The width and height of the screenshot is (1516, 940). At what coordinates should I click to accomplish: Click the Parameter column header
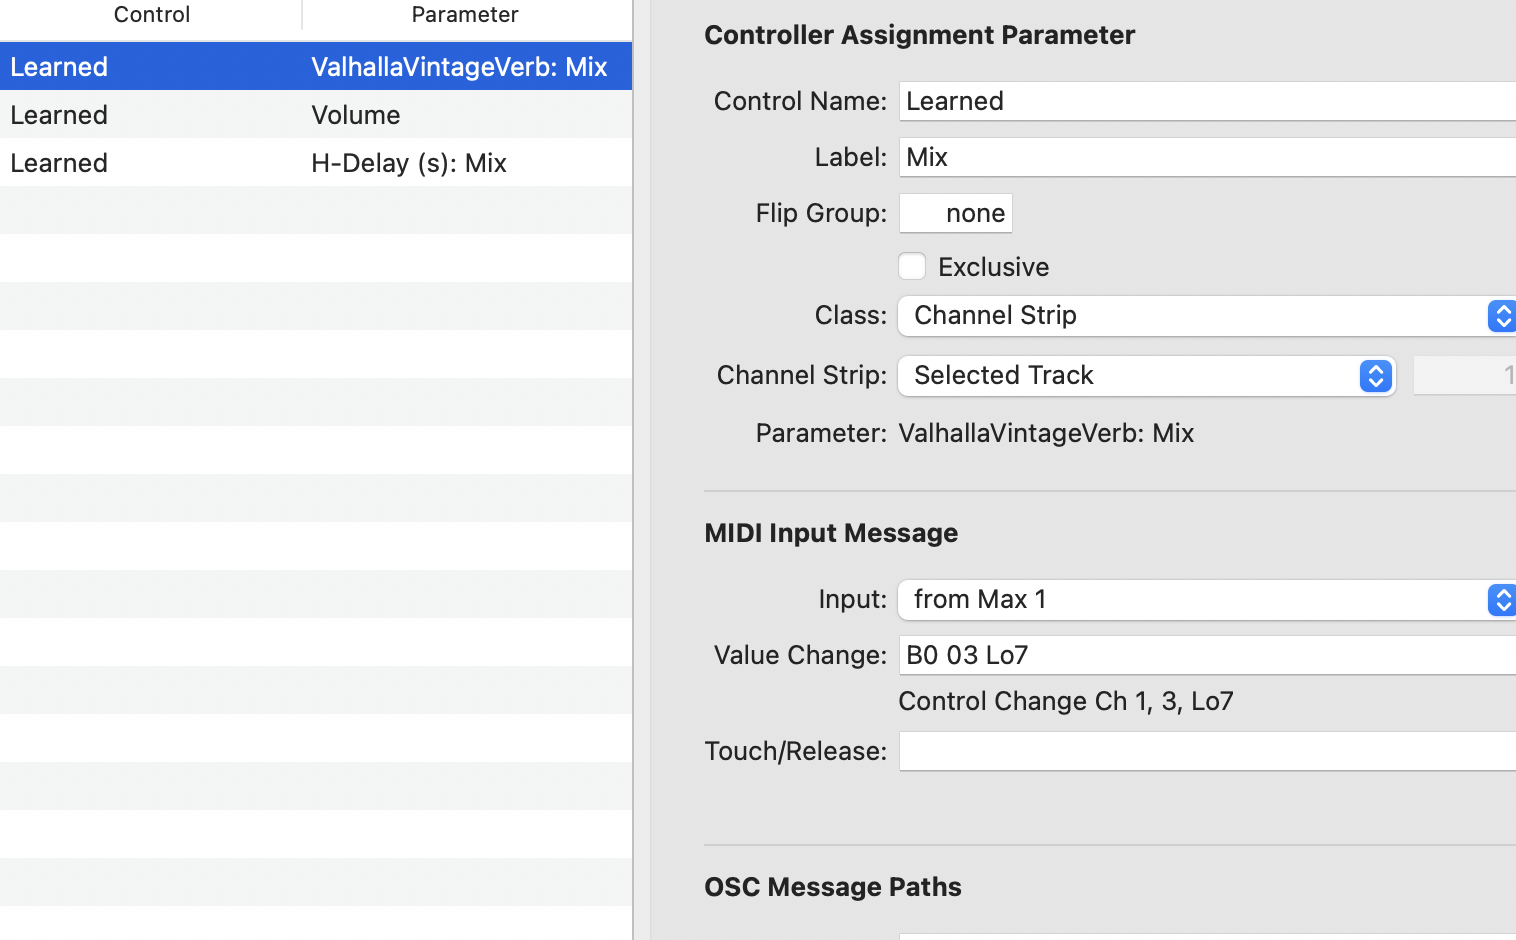[465, 15]
